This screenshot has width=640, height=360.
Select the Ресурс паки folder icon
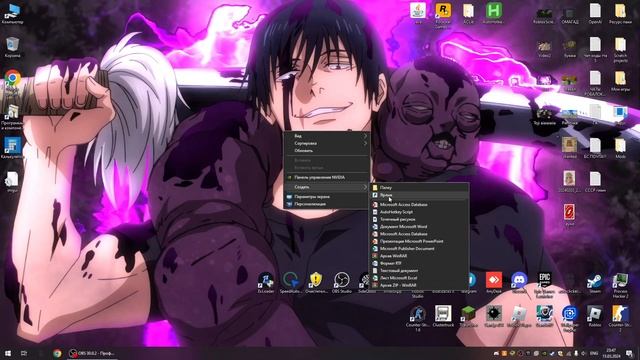click(620, 13)
